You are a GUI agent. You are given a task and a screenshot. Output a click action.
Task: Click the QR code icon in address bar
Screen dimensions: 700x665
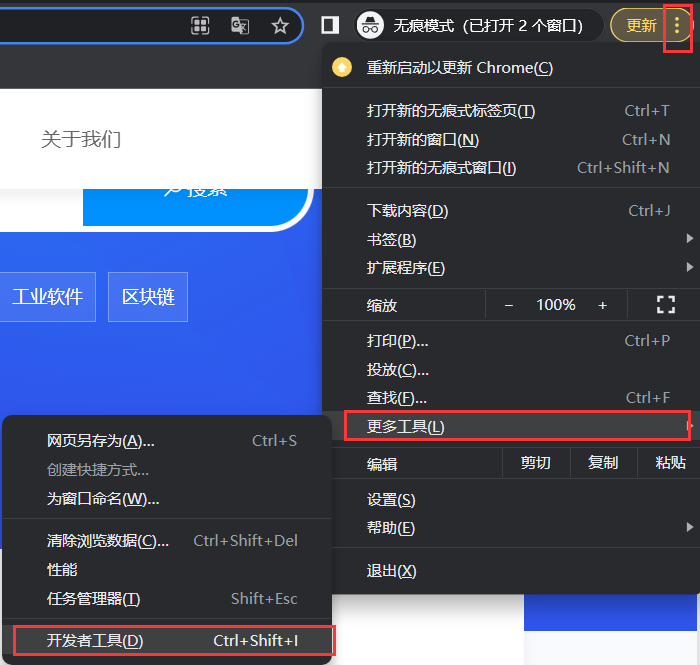[200, 26]
